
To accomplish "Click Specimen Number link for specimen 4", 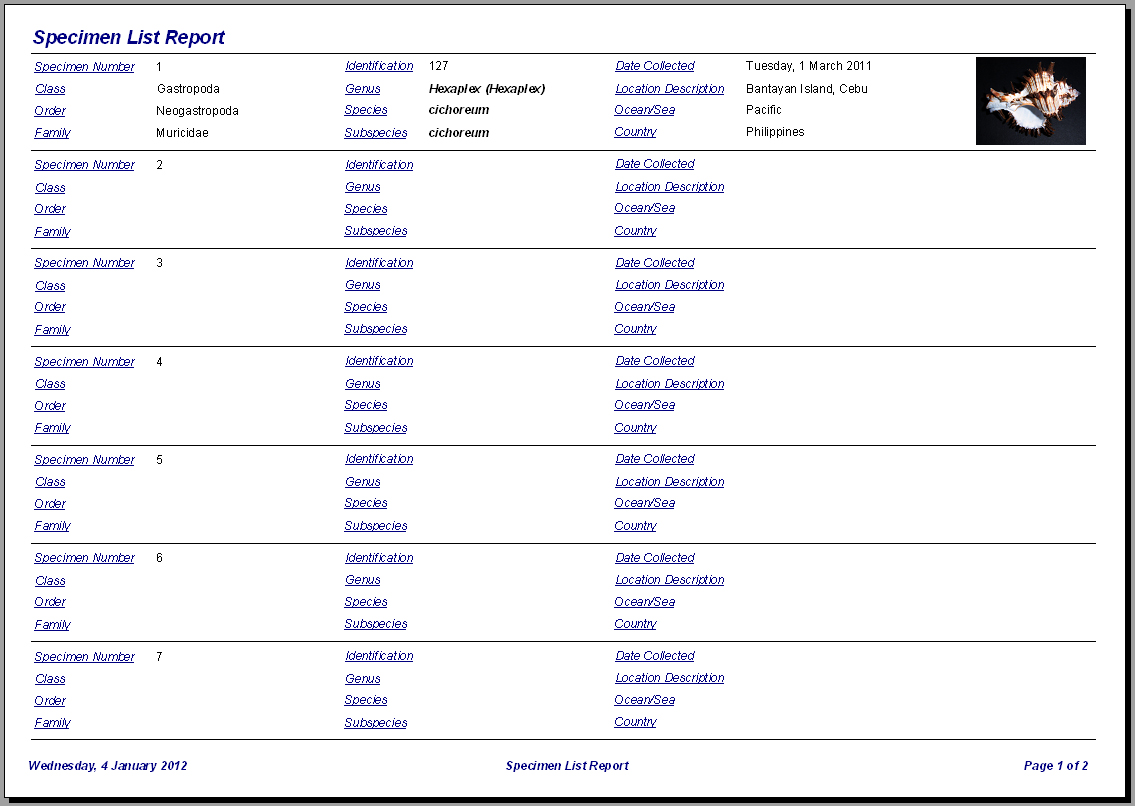I will (84, 361).
